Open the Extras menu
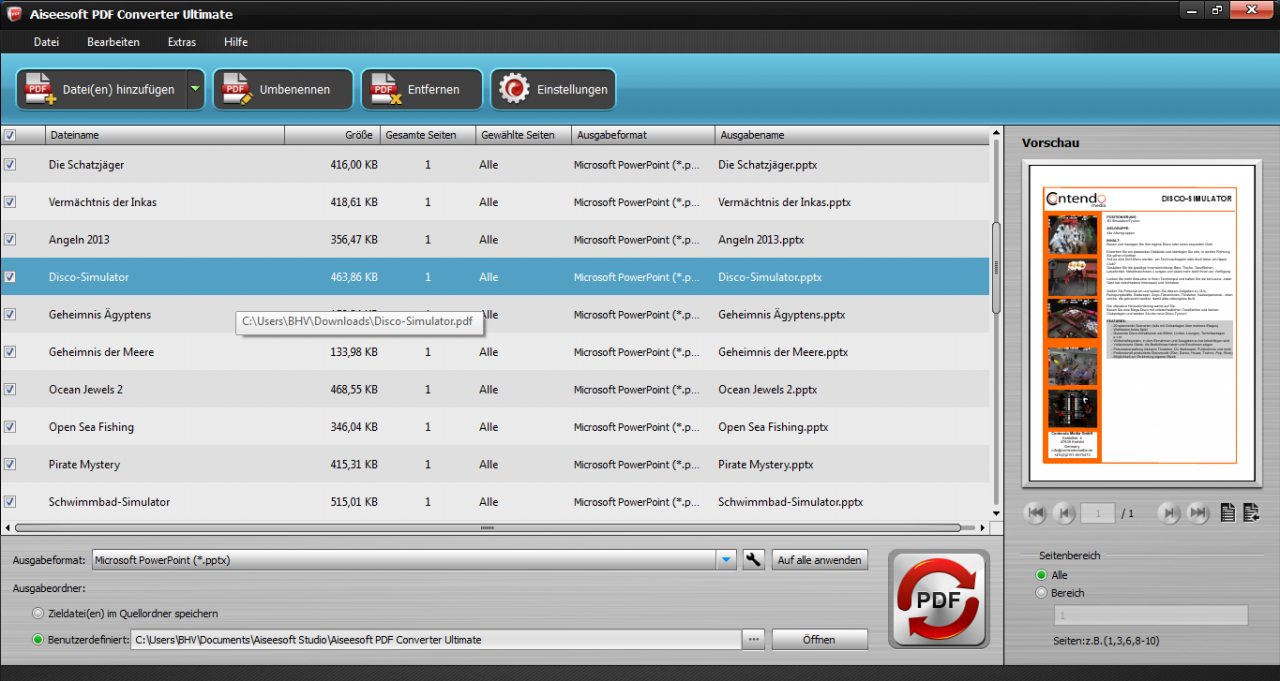The height and width of the screenshot is (681, 1280). [182, 42]
